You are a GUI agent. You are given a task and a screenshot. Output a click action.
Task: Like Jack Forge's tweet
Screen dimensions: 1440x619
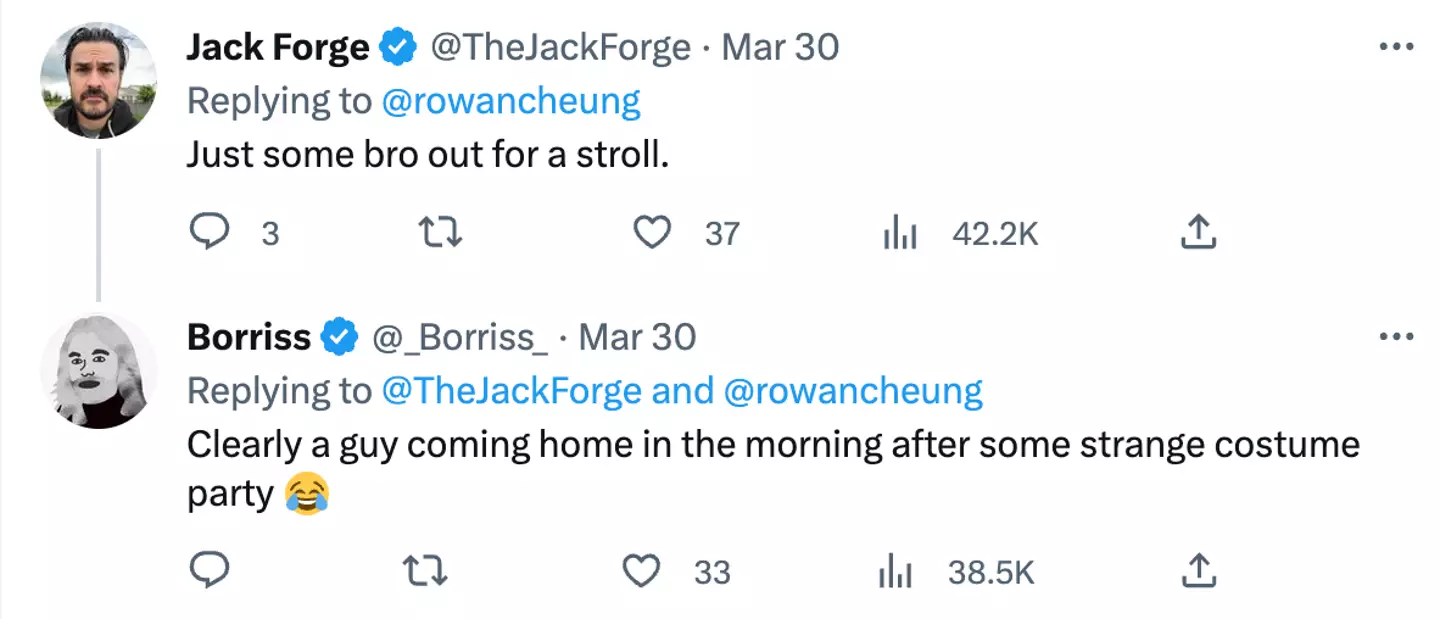pyautogui.click(x=653, y=233)
